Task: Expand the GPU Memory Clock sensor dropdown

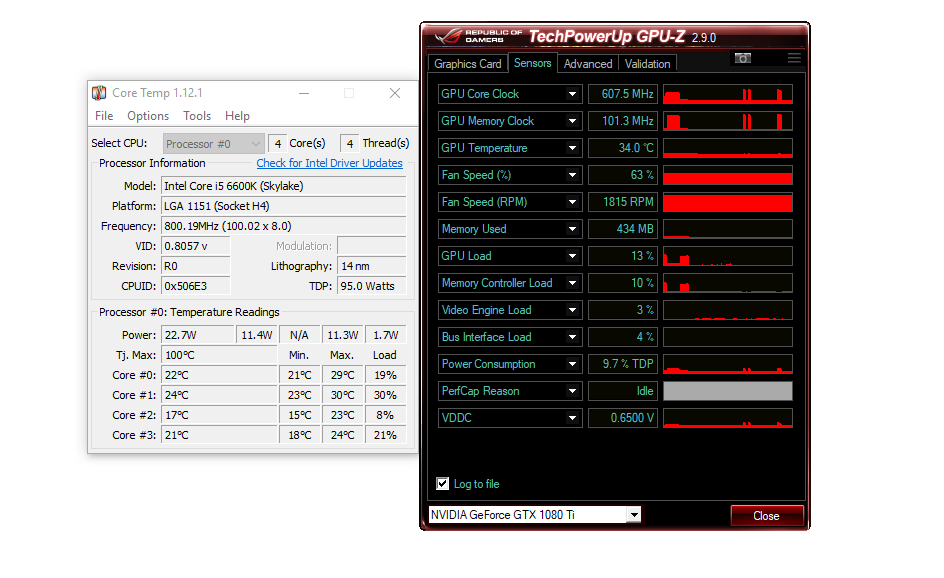Action: click(x=572, y=121)
